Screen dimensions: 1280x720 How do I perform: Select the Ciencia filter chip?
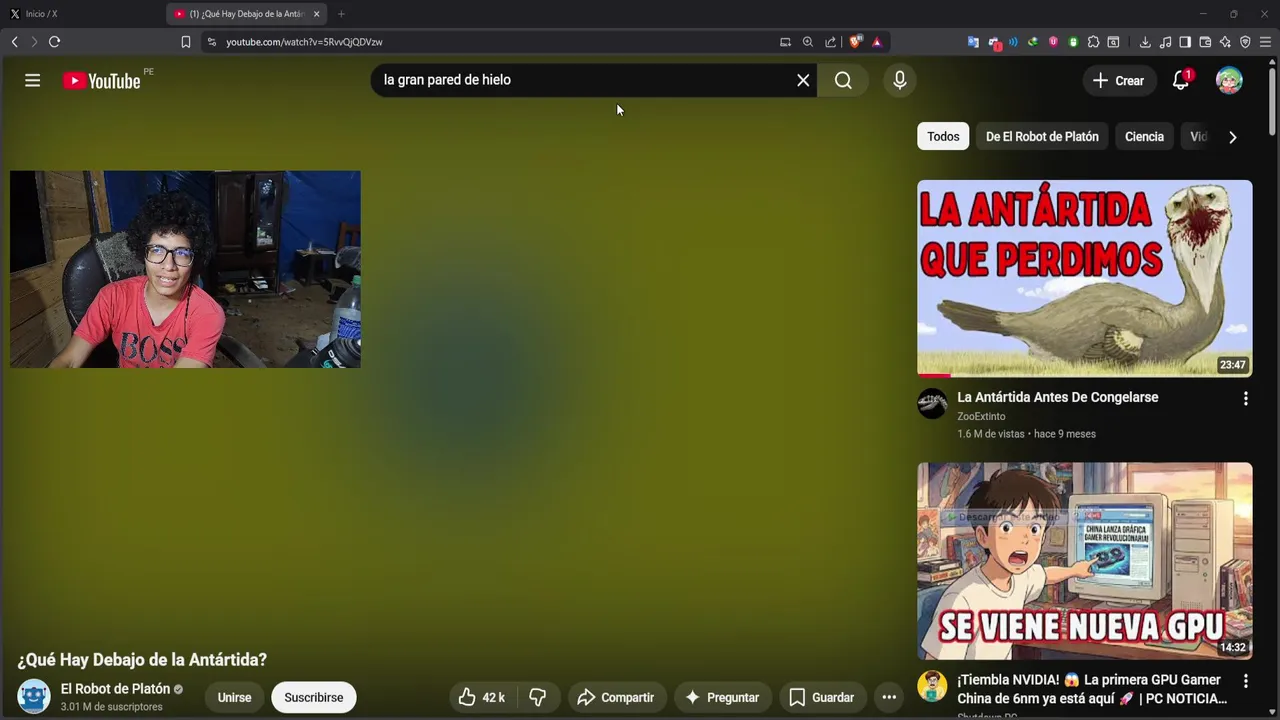(1144, 137)
